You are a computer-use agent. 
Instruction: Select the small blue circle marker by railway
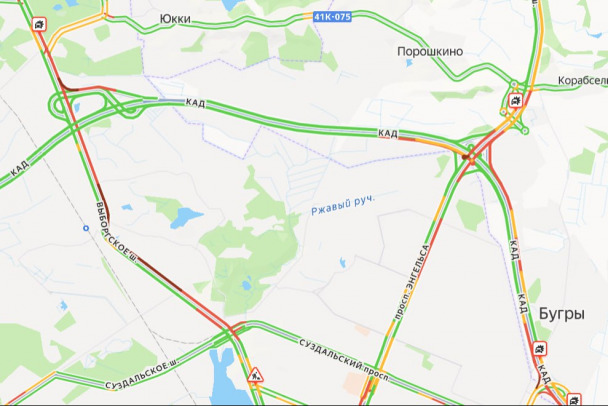tap(86, 228)
